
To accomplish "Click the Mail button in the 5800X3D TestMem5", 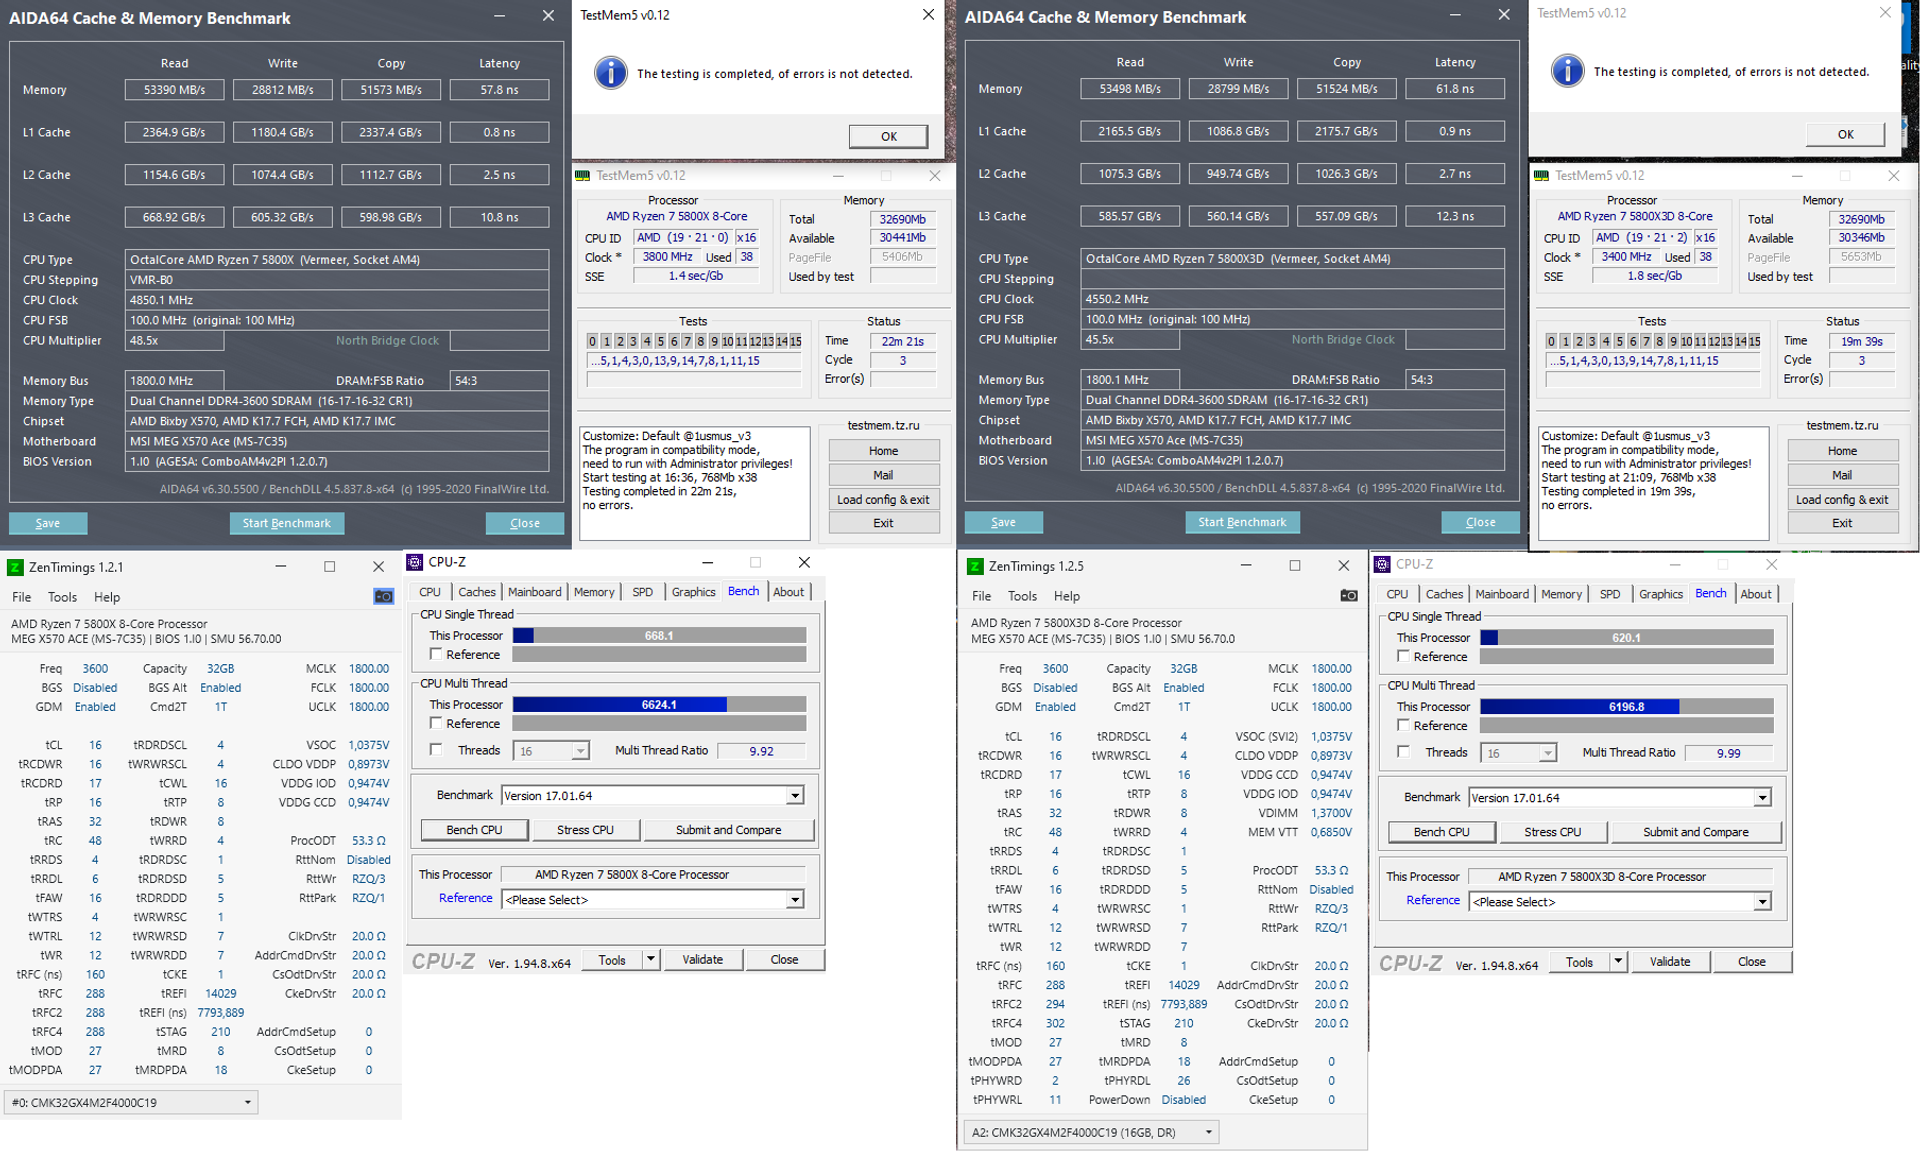I will click(1842, 475).
